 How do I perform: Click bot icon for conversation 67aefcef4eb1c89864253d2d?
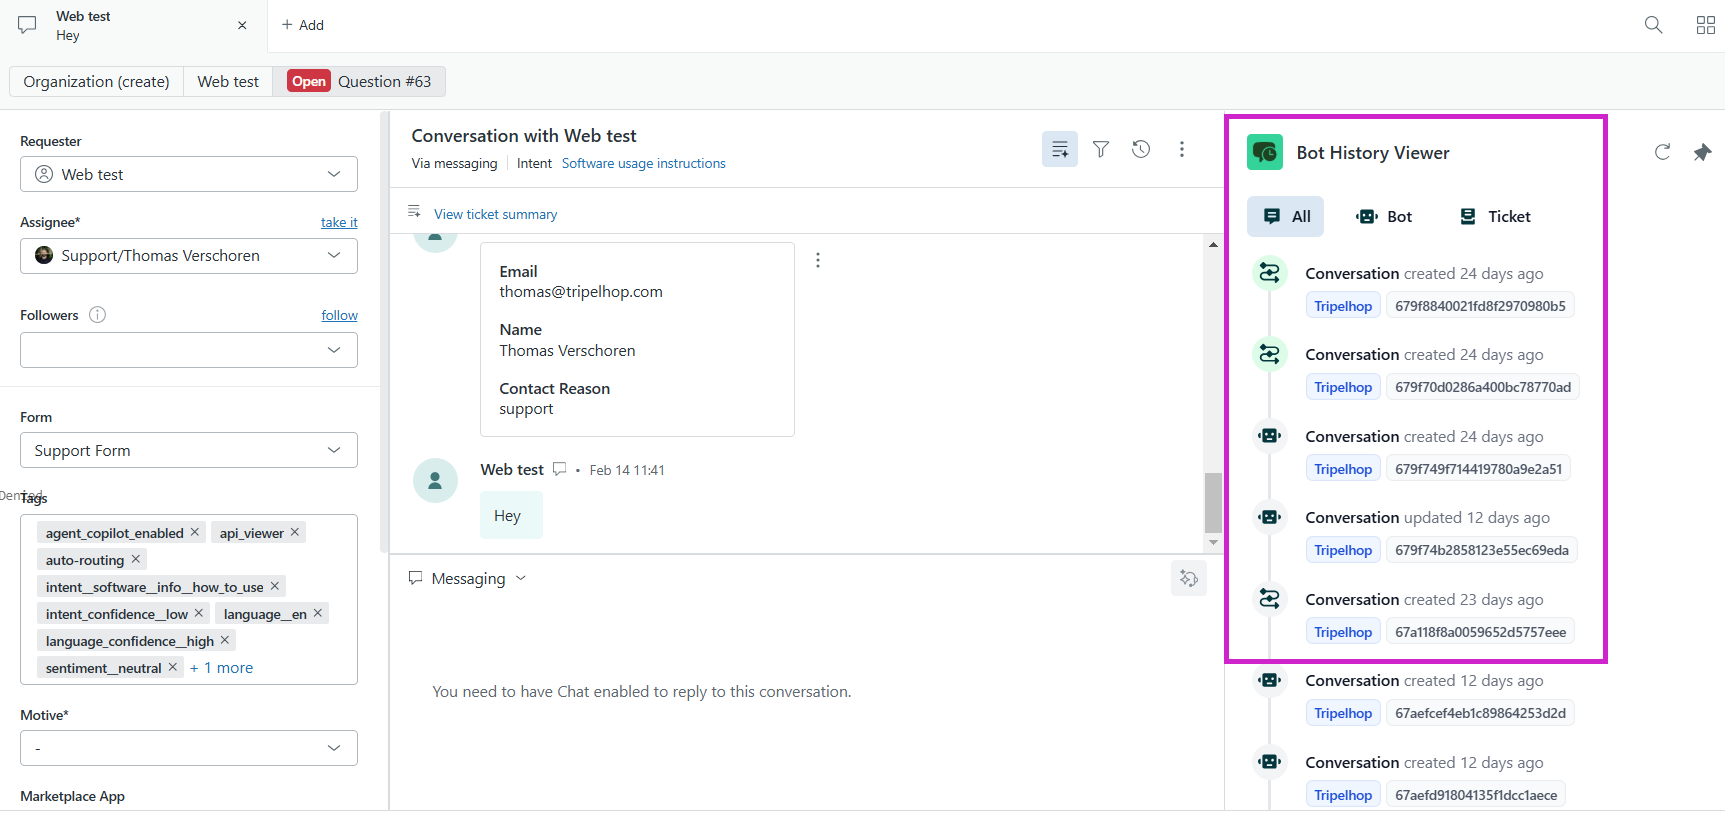pyautogui.click(x=1270, y=680)
